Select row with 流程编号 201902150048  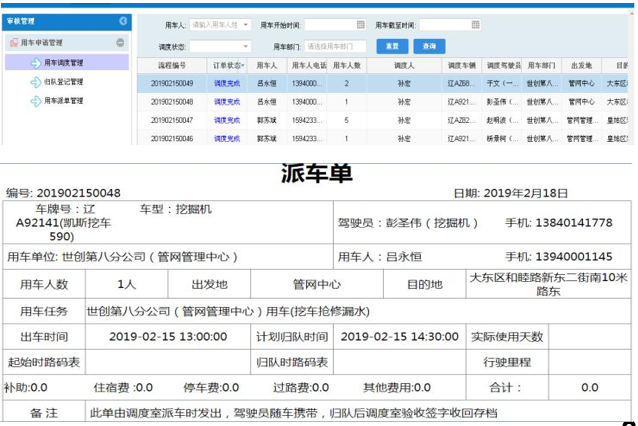173,101
